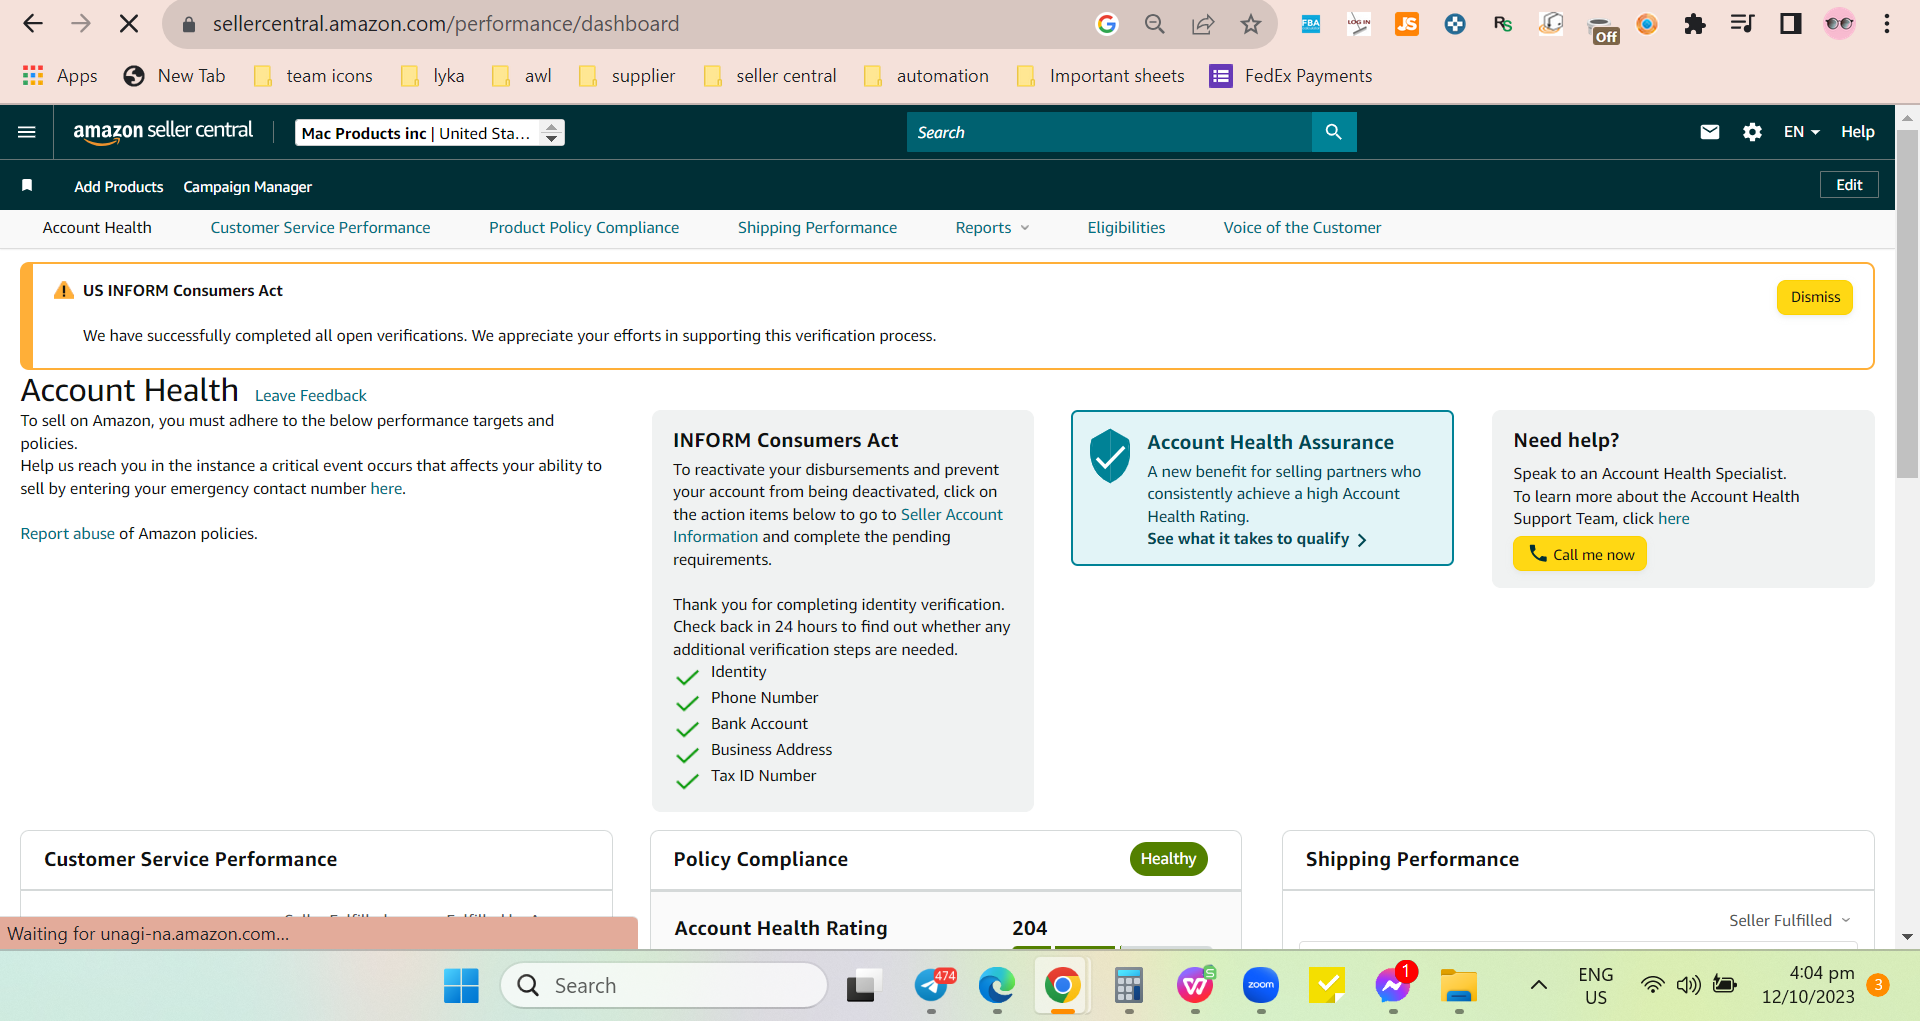Open the Eligibilities tab
1920x1021 pixels.
pos(1126,228)
